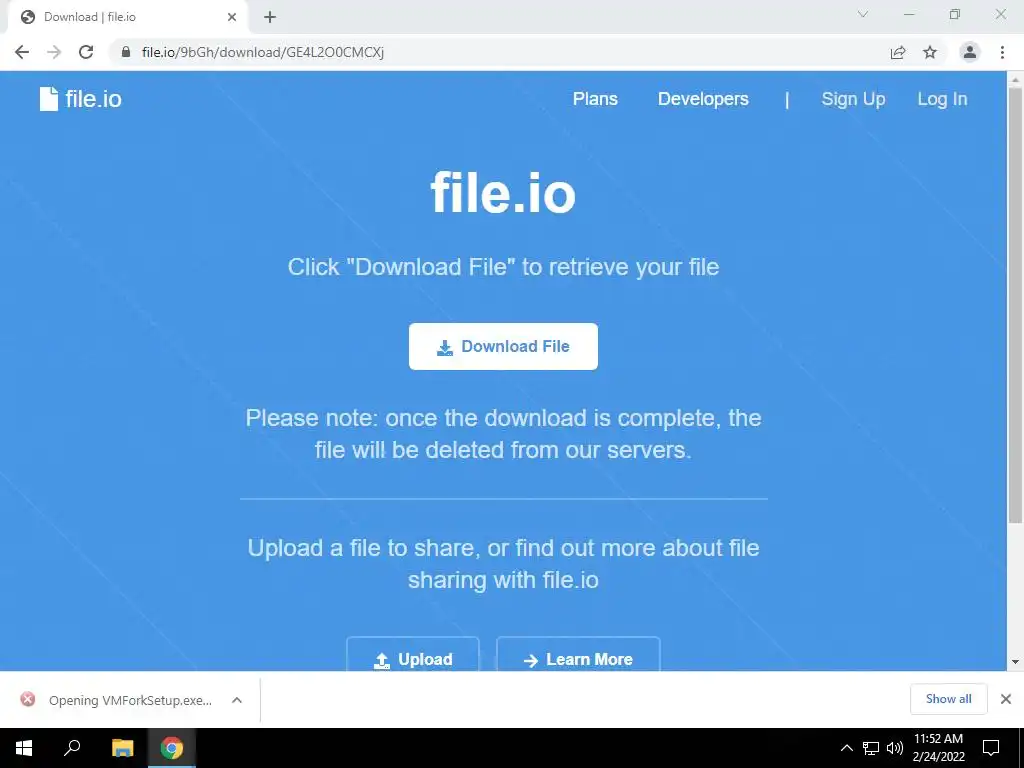This screenshot has height=768, width=1024.
Task: Click Show all downloads
Action: [948, 699]
